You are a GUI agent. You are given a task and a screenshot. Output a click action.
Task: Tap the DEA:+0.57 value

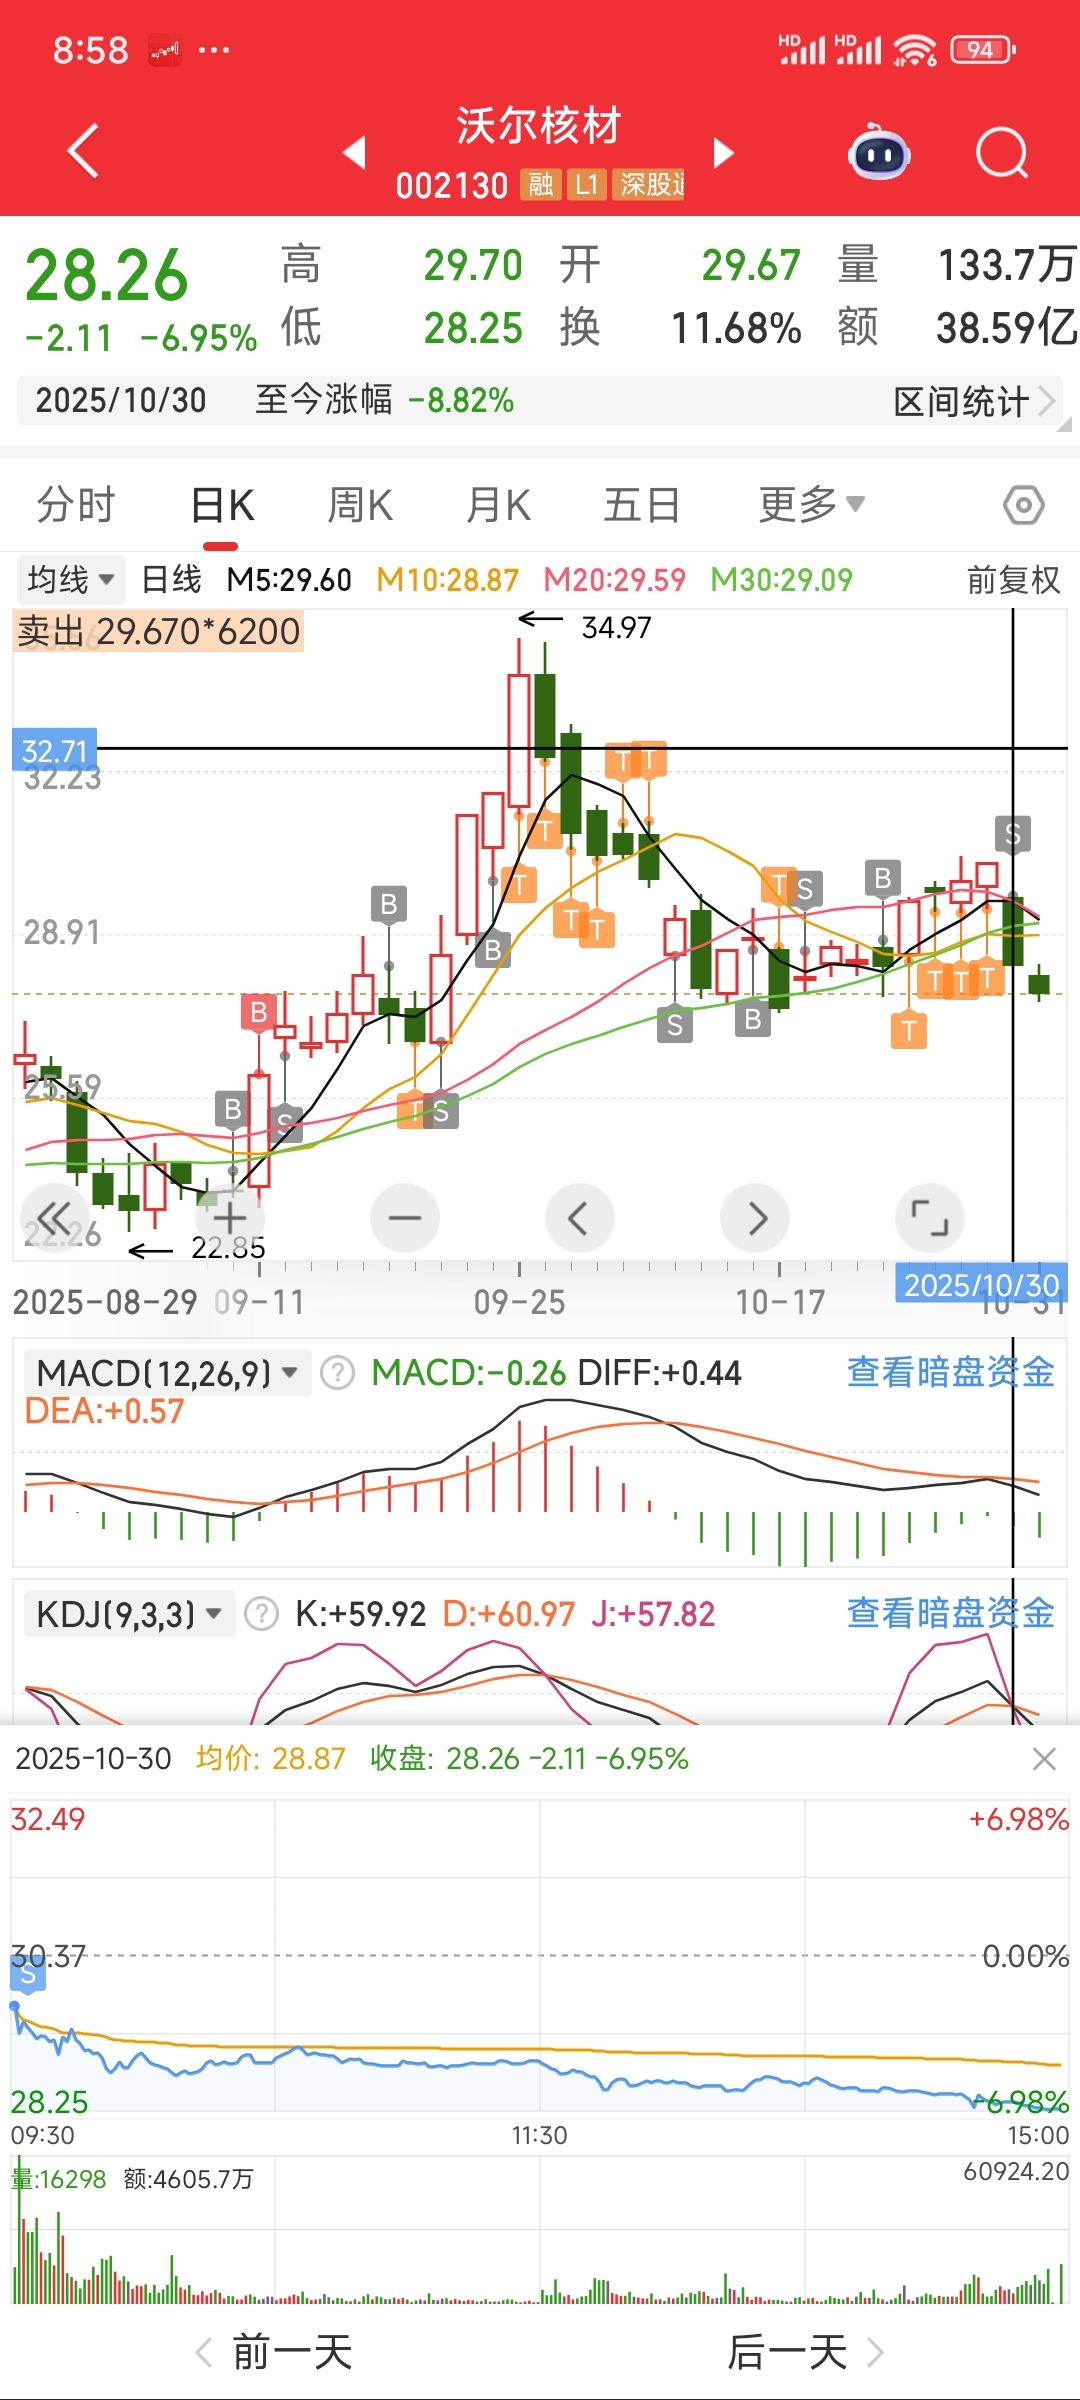click(104, 1411)
